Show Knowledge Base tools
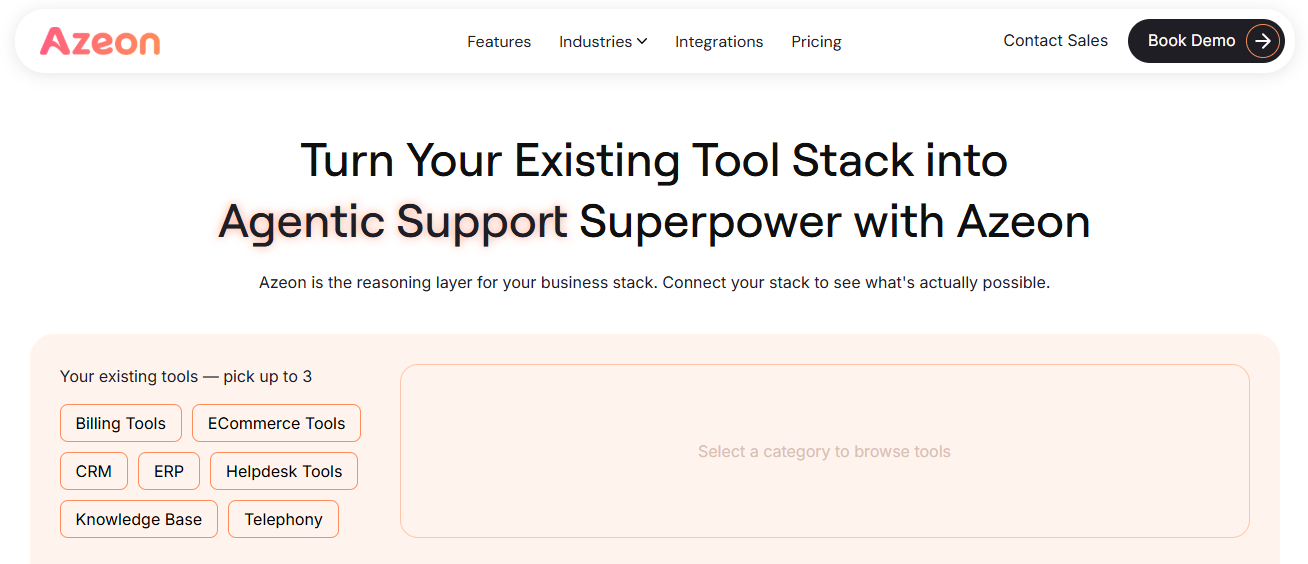The height and width of the screenshot is (564, 1308). click(x=139, y=519)
